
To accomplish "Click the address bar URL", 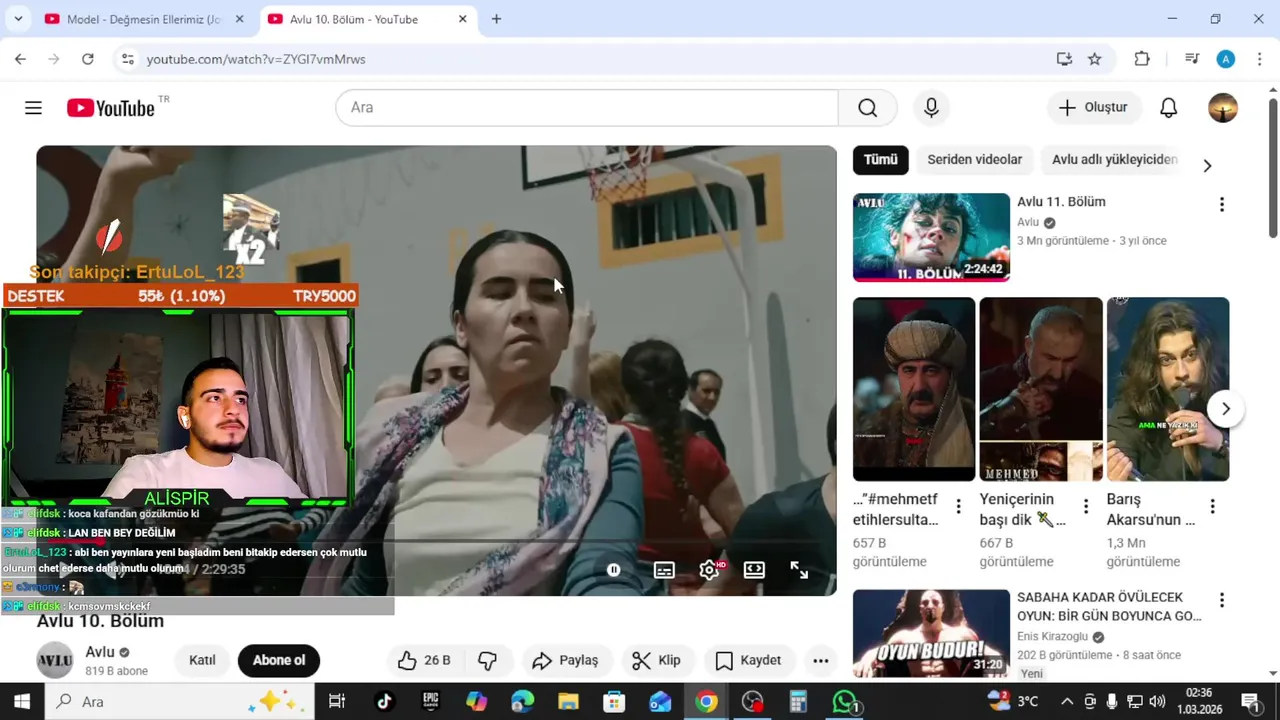I will 256,59.
